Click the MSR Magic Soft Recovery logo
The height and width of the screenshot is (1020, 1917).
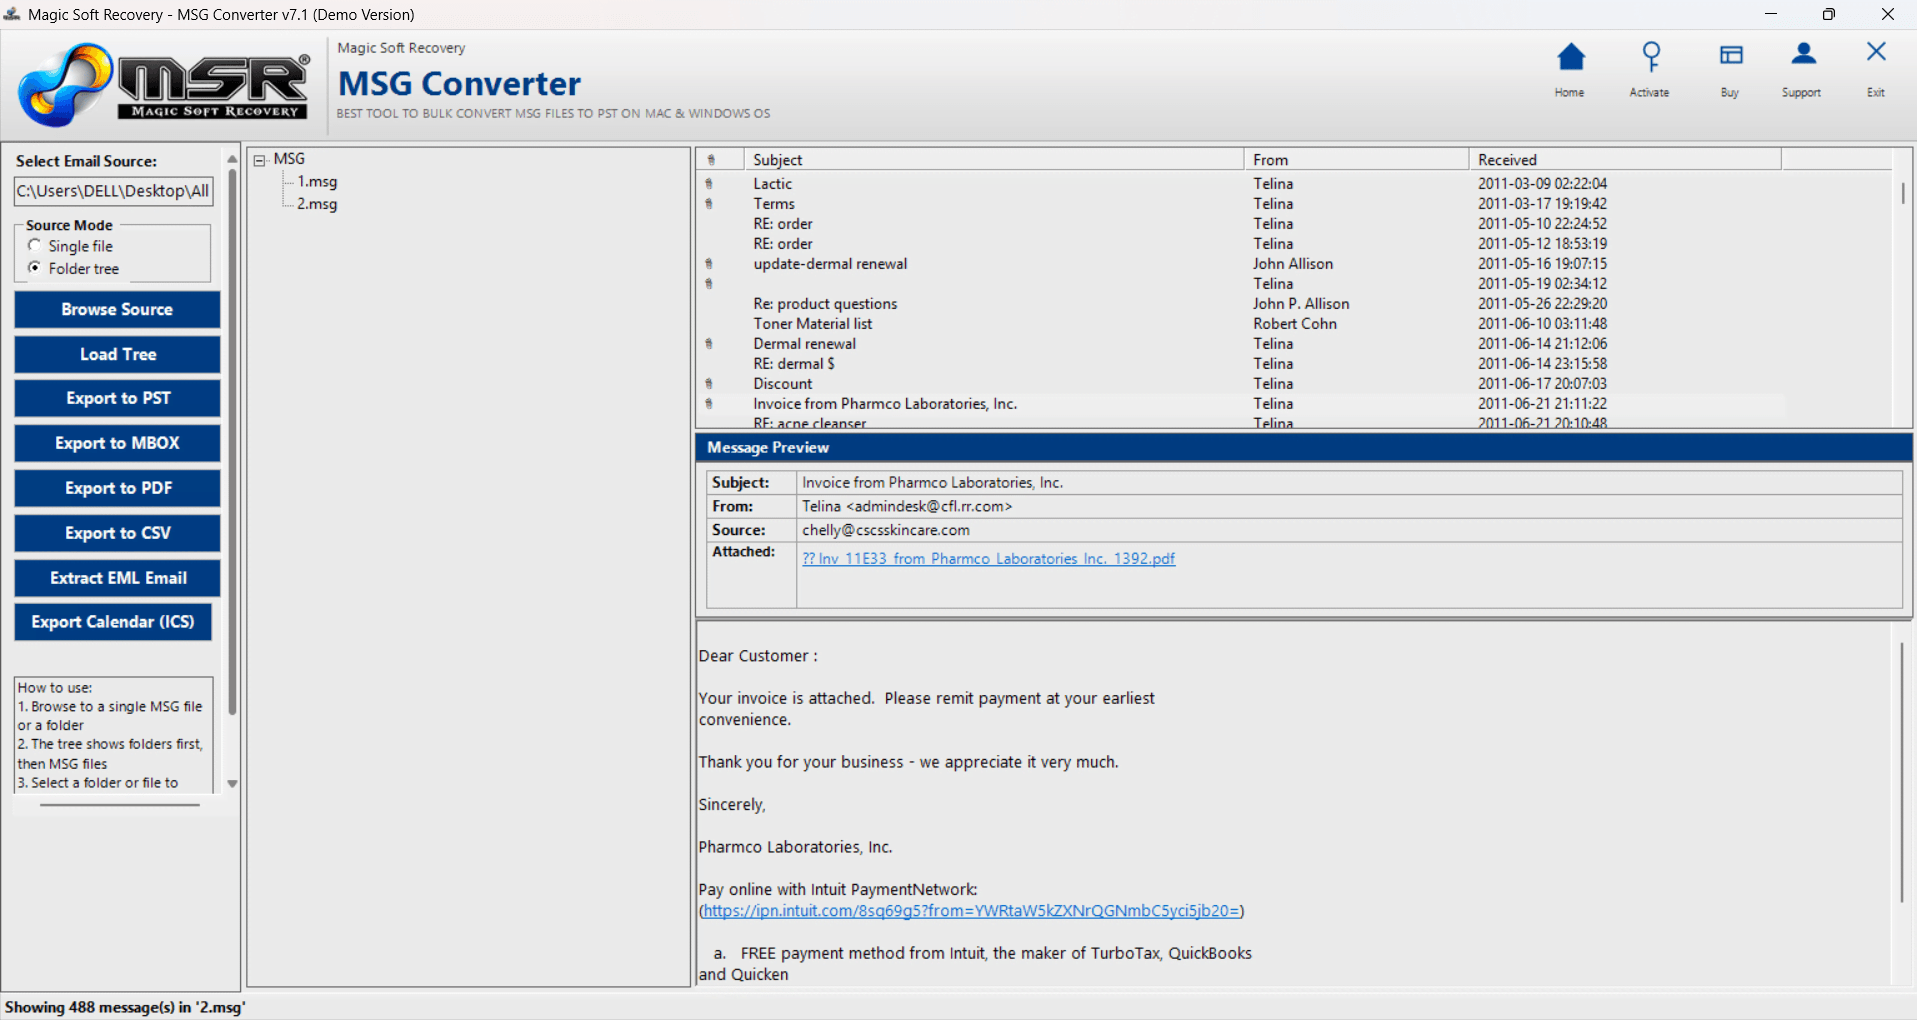click(x=165, y=85)
